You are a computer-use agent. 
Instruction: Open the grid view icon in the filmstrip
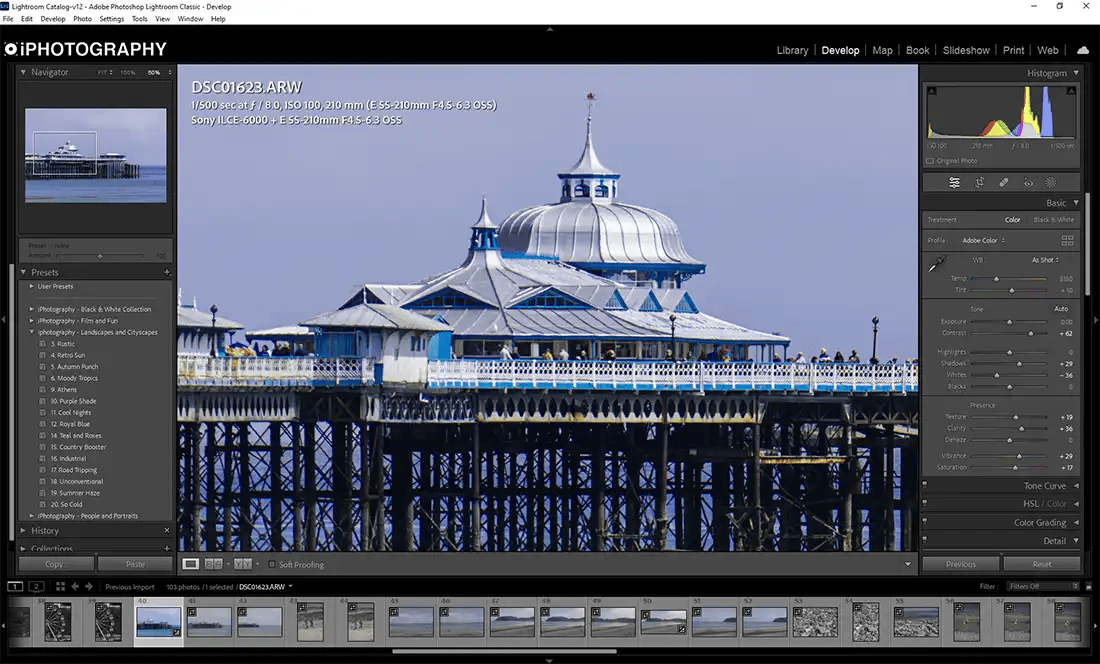[60, 586]
